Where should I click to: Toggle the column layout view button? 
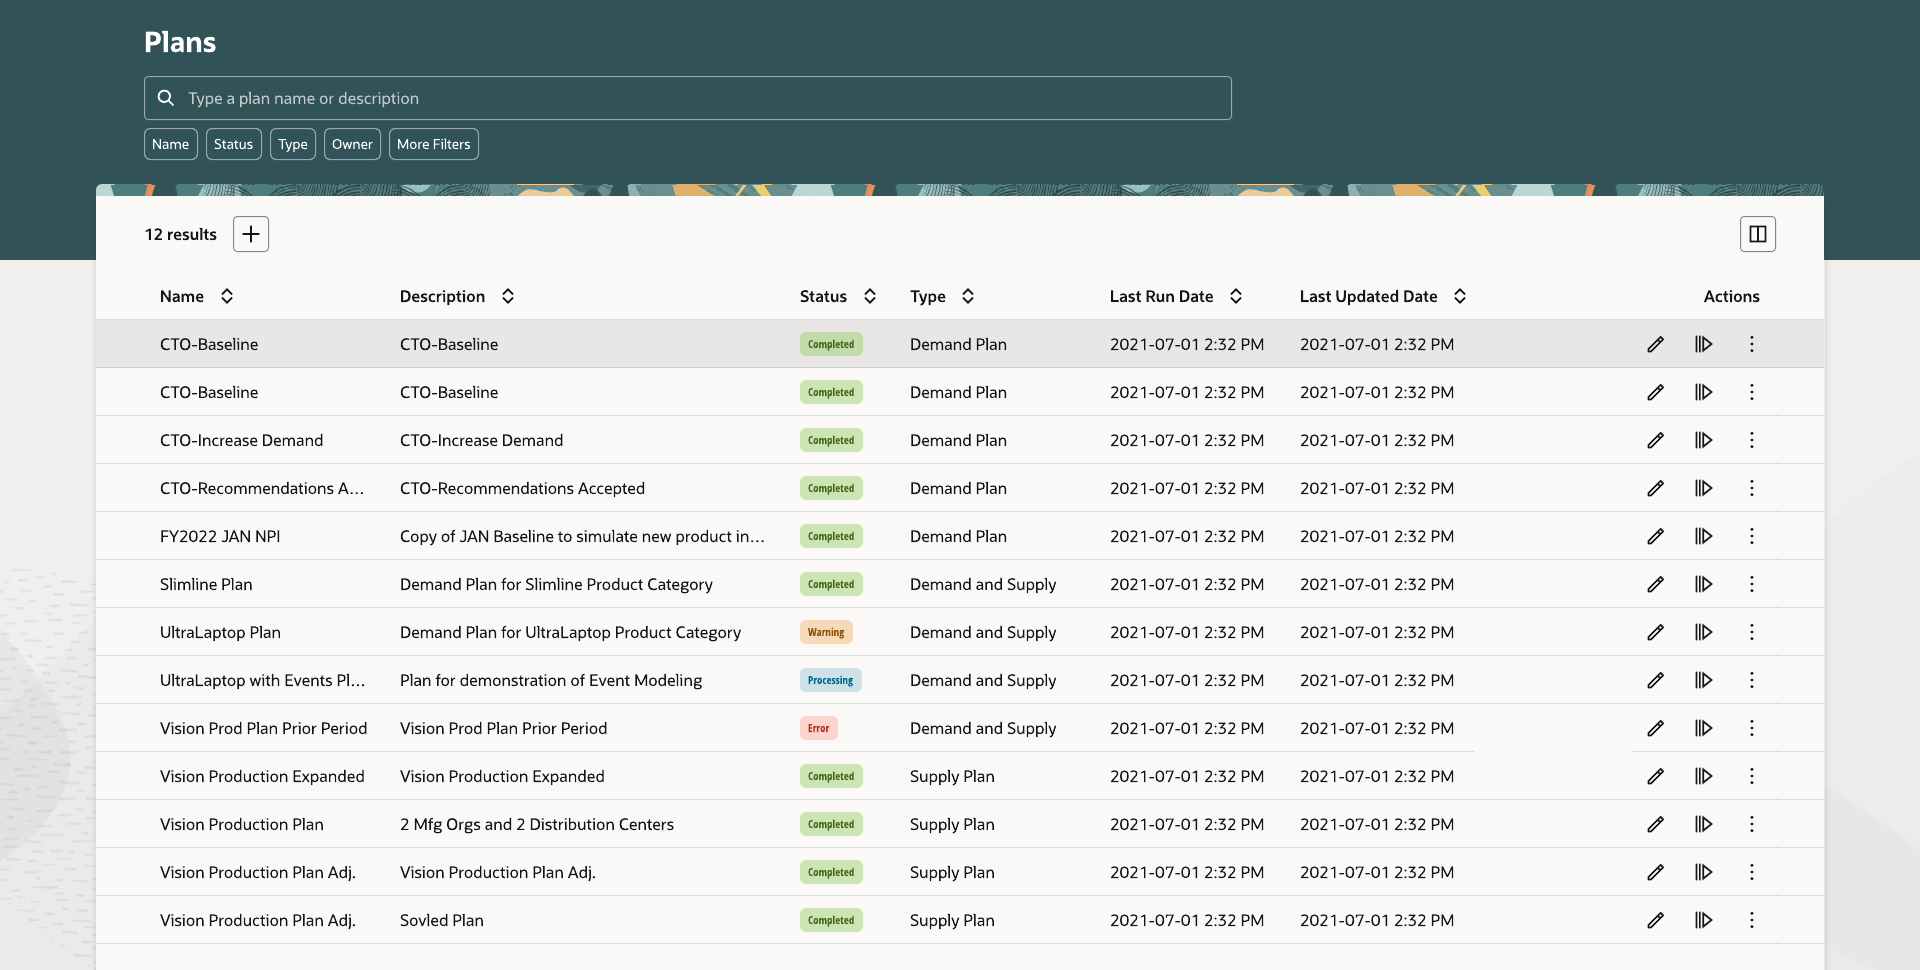pos(1758,234)
